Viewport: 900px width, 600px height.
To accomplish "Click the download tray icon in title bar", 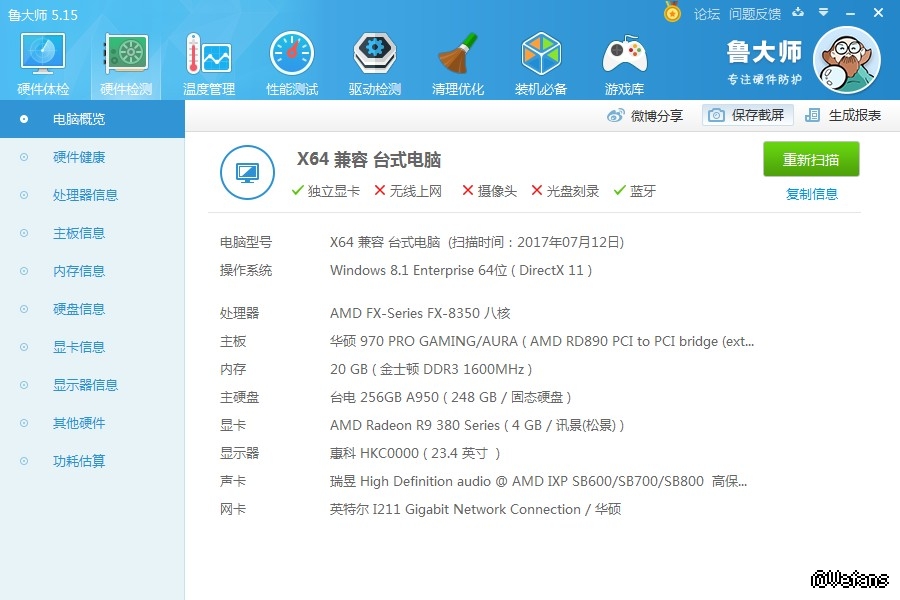I will click(797, 14).
